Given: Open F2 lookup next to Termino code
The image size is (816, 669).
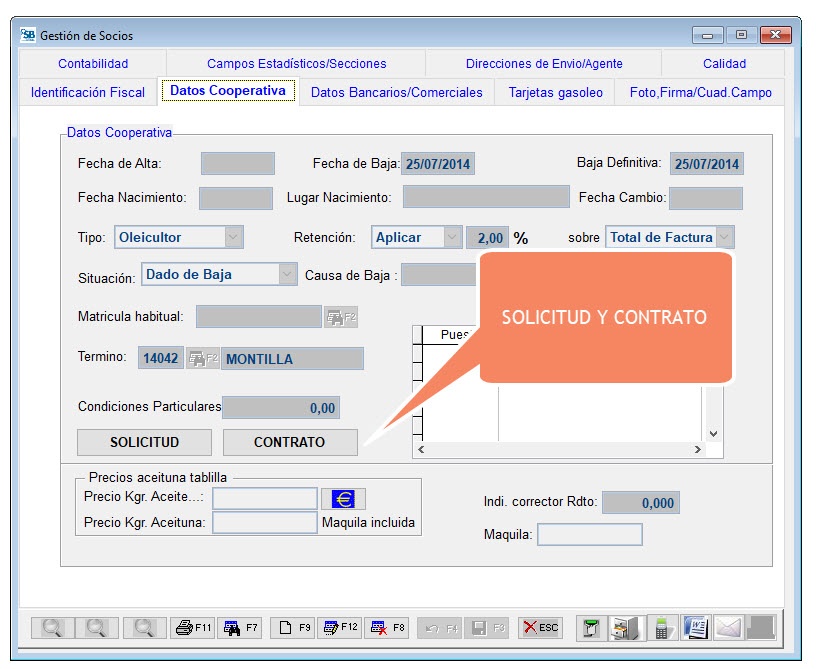Looking at the screenshot, I should (202, 359).
